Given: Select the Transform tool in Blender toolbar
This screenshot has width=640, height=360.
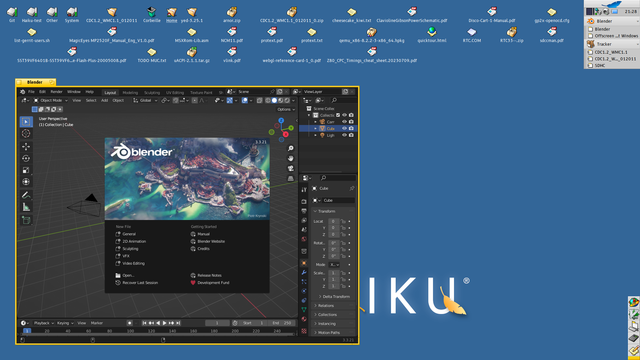Looking at the screenshot, I should (26, 182).
